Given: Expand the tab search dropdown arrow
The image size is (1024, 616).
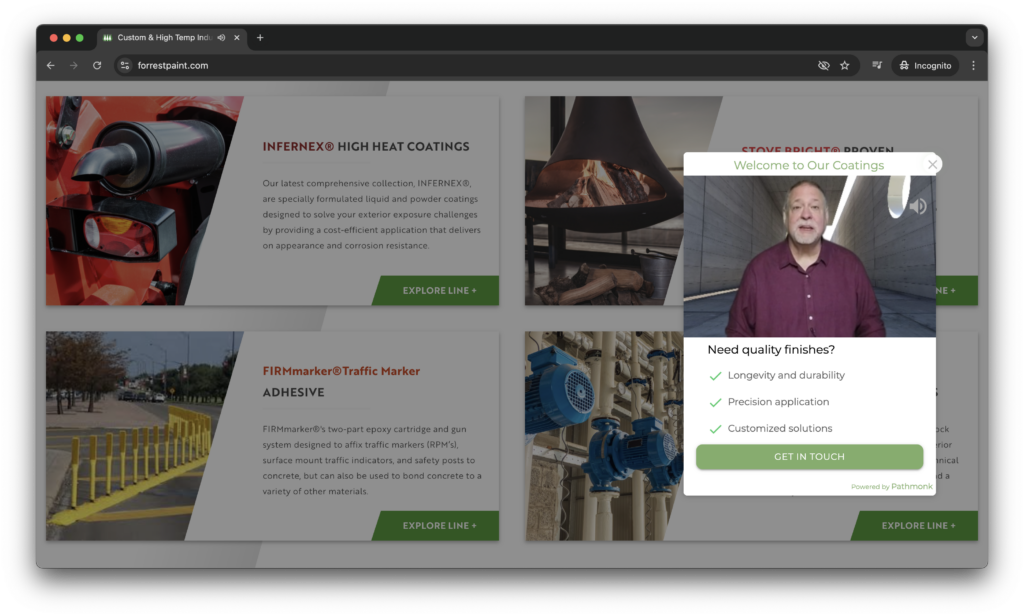Looking at the screenshot, I should click(x=974, y=38).
